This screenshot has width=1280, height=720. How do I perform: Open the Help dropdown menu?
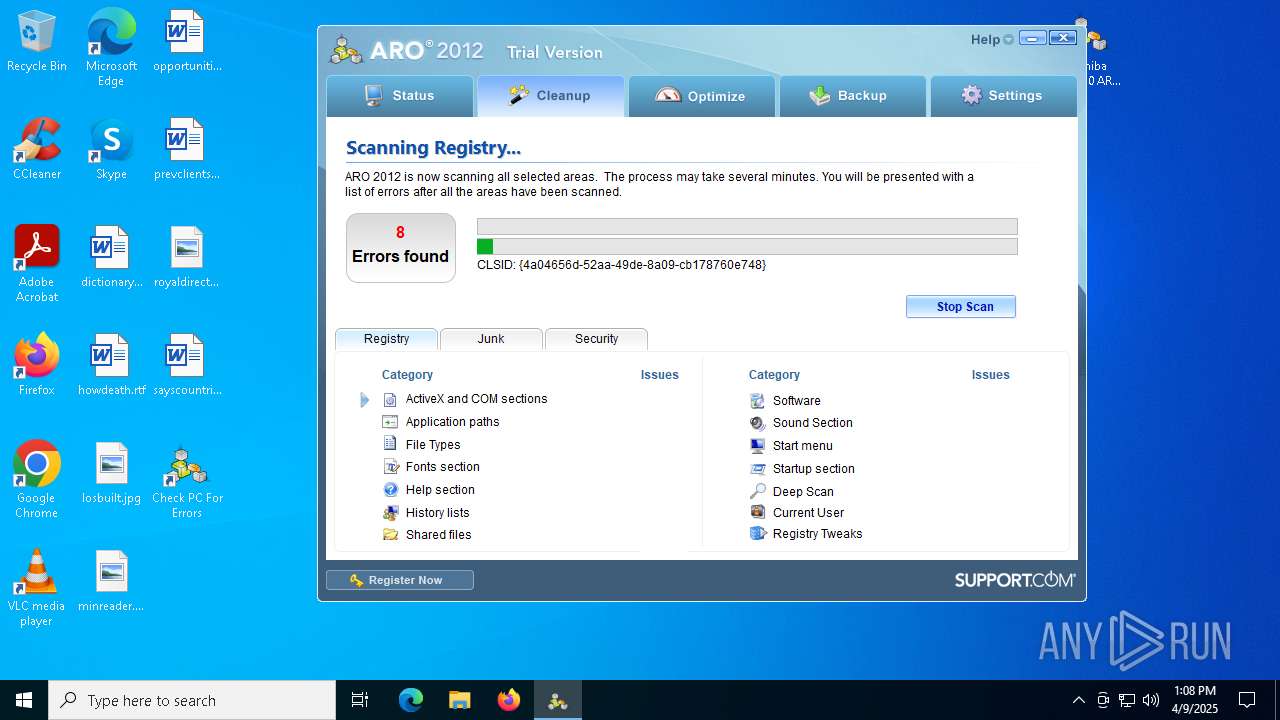click(x=992, y=40)
